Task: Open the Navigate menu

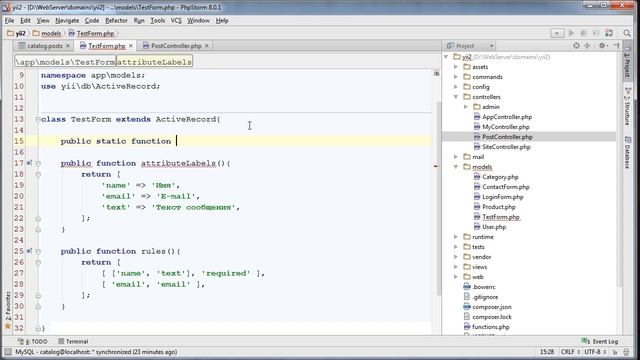Action: click(x=67, y=20)
